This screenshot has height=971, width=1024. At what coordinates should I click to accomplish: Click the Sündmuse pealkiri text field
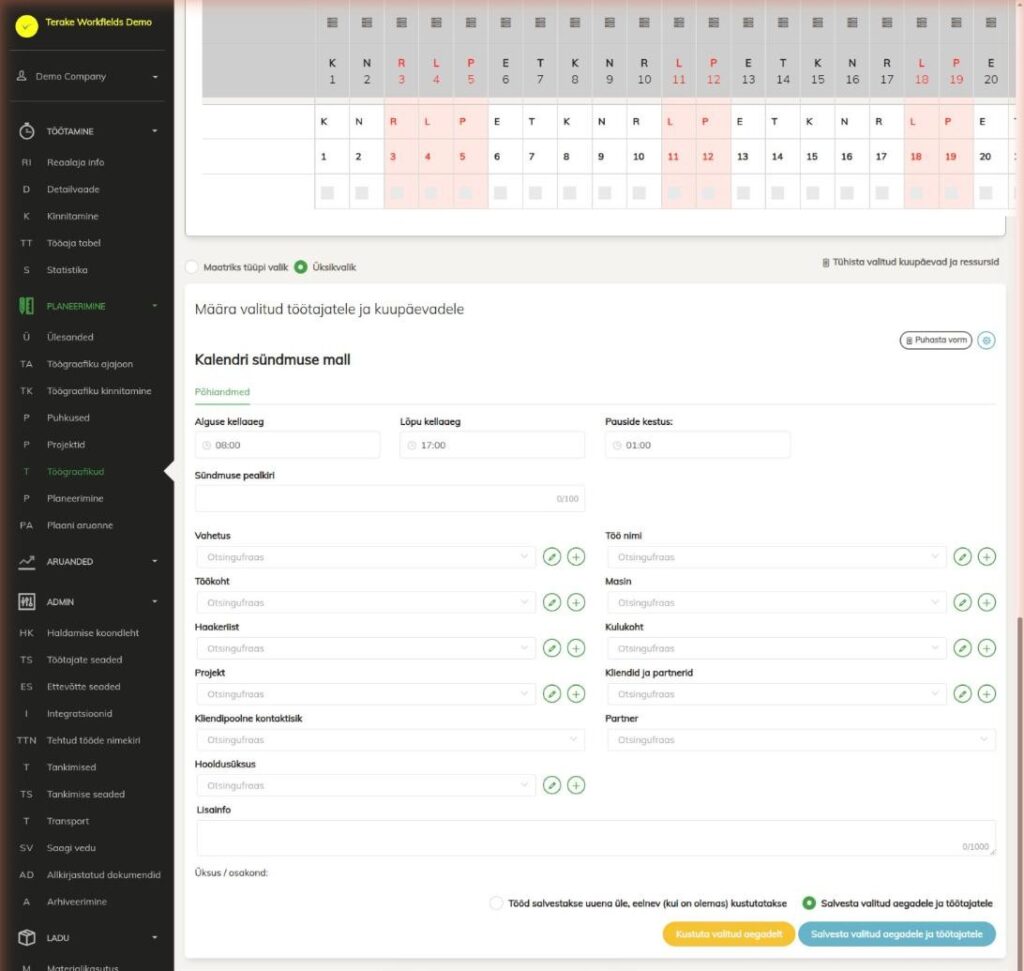pos(390,498)
